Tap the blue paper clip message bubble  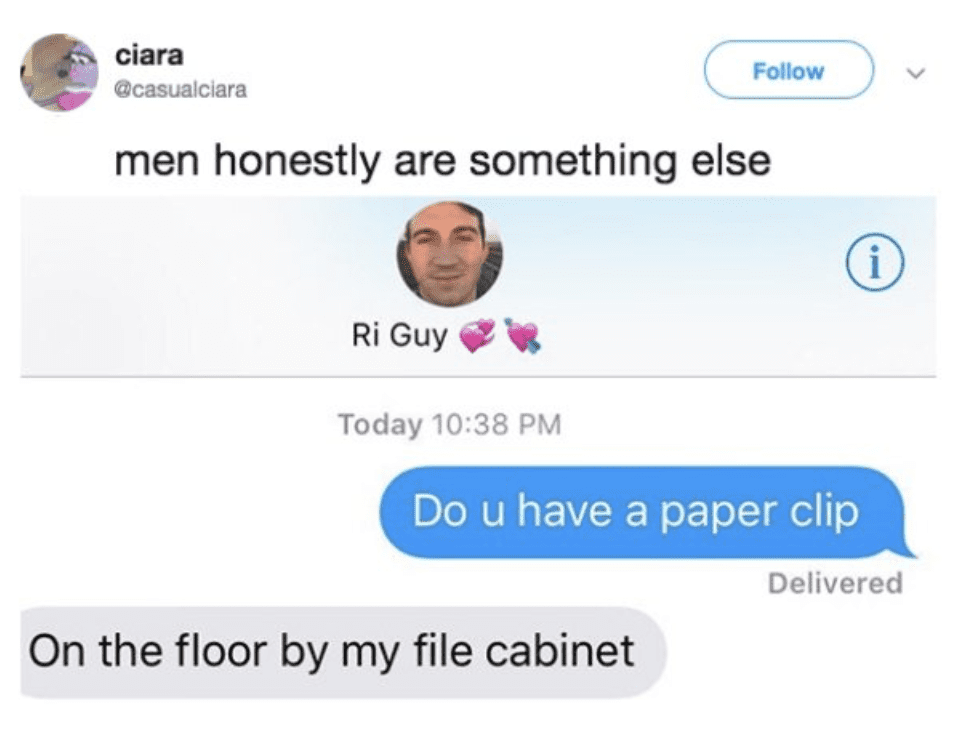pyautogui.click(x=646, y=513)
